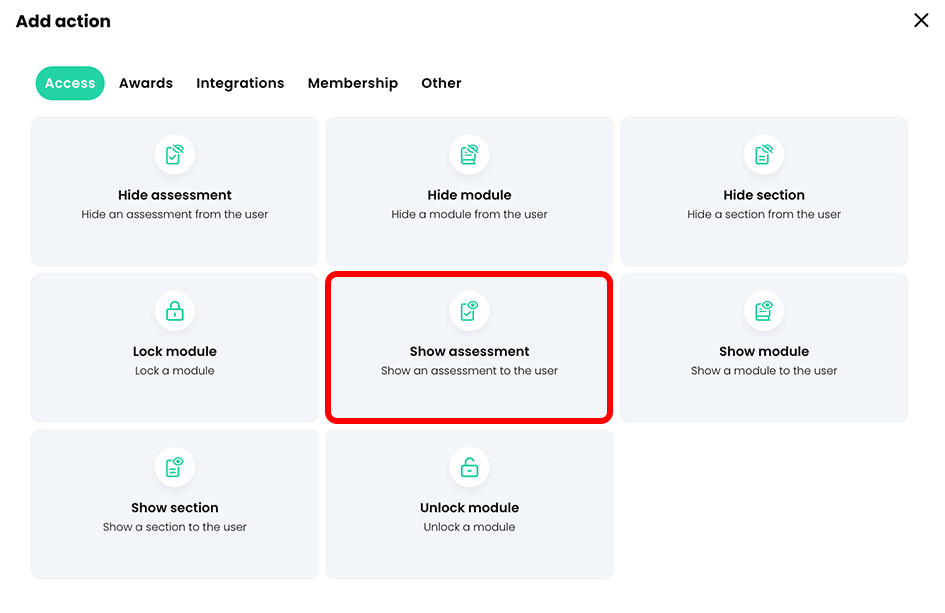Click the Unlock module open-padlock icon
The height and width of the screenshot is (613, 945).
click(x=469, y=467)
